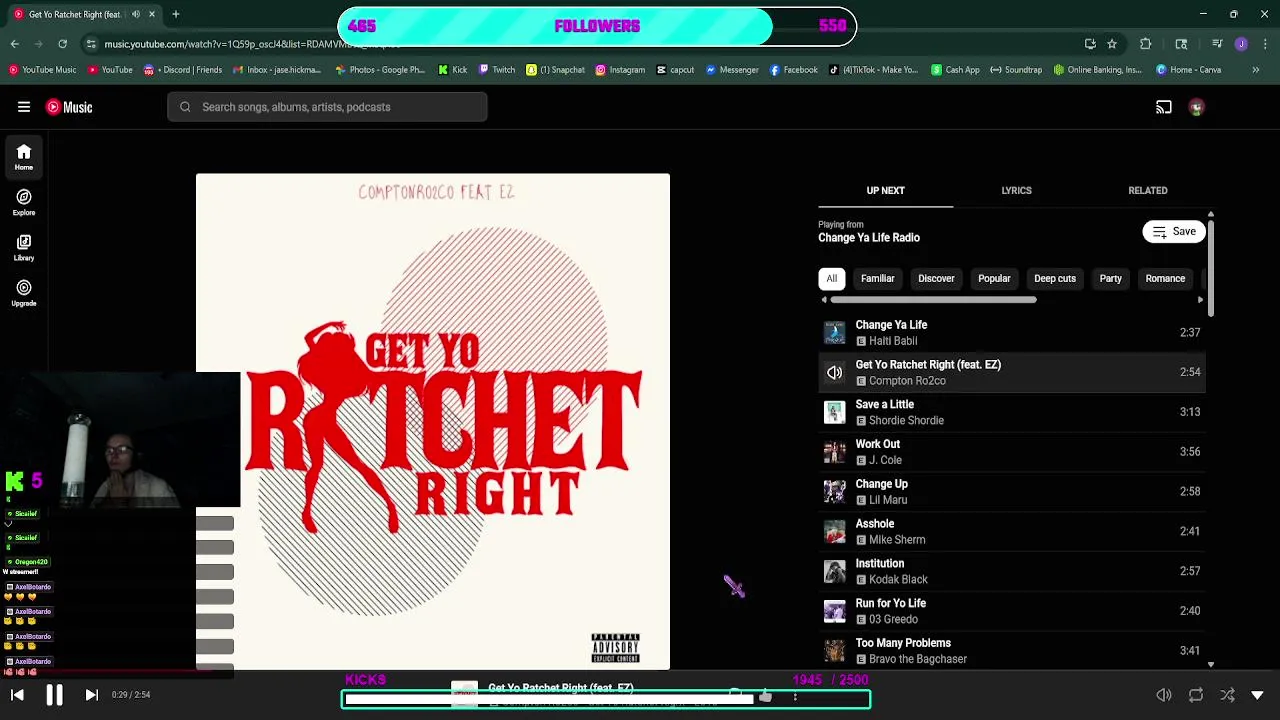Go to Home in the sidebar

24,157
